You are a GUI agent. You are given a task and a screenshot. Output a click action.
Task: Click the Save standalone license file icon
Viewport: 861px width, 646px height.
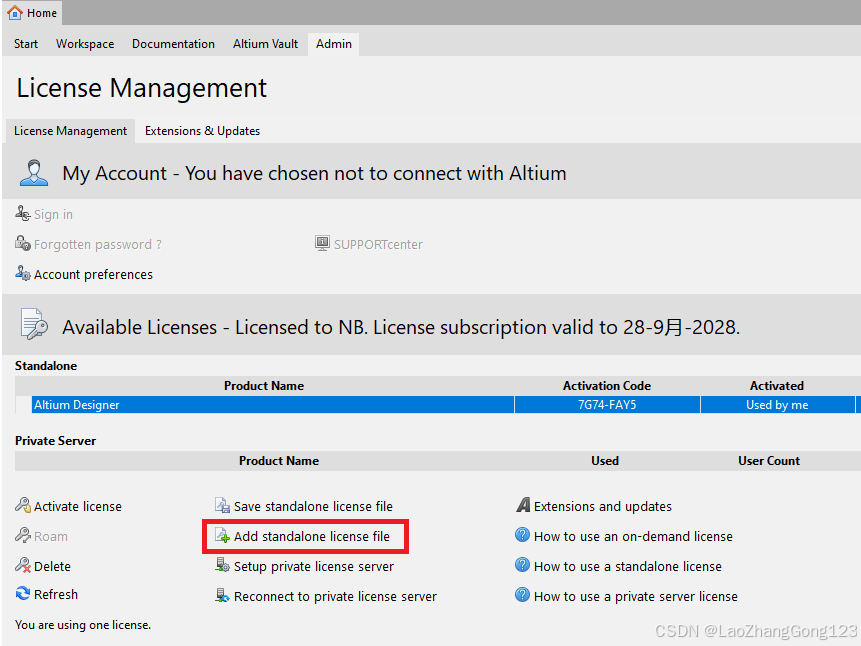[x=222, y=505]
